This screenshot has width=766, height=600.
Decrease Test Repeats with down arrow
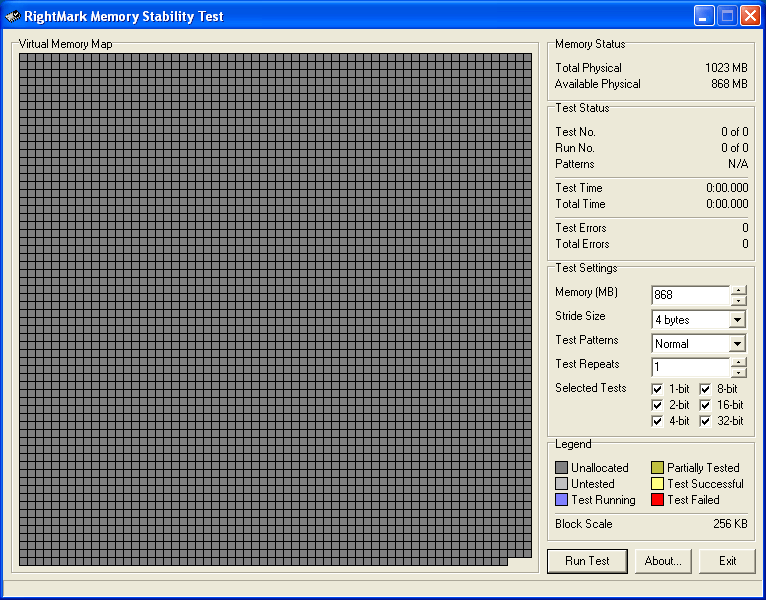(x=739, y=372)
